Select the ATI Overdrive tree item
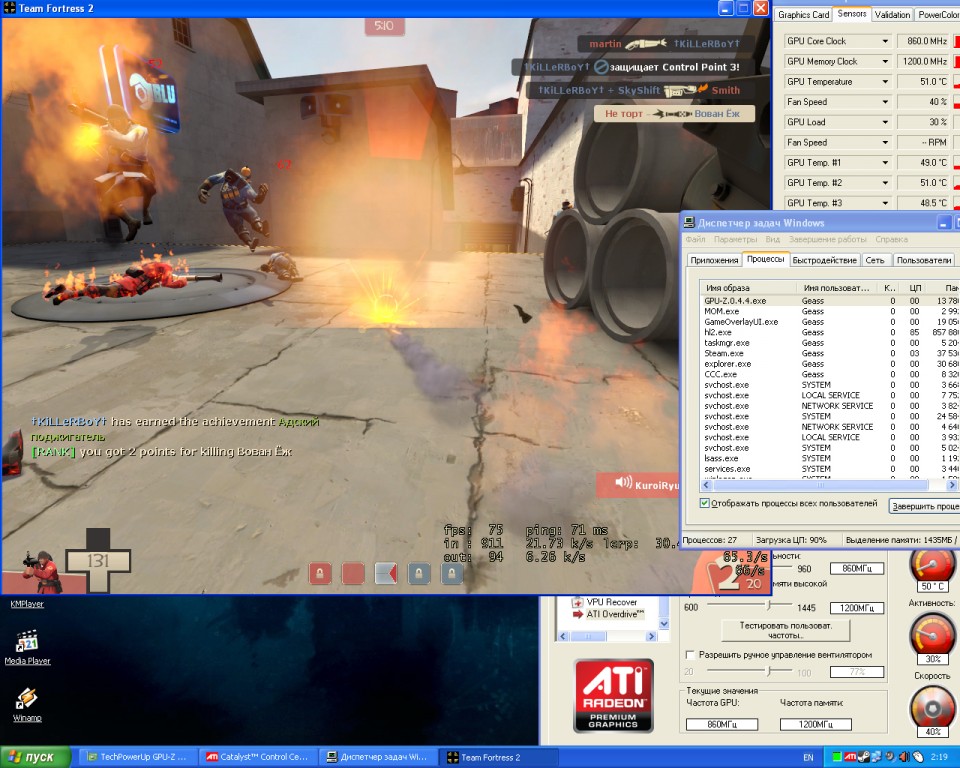Viewport: 960px width, 768px height. tap(612, 614)
